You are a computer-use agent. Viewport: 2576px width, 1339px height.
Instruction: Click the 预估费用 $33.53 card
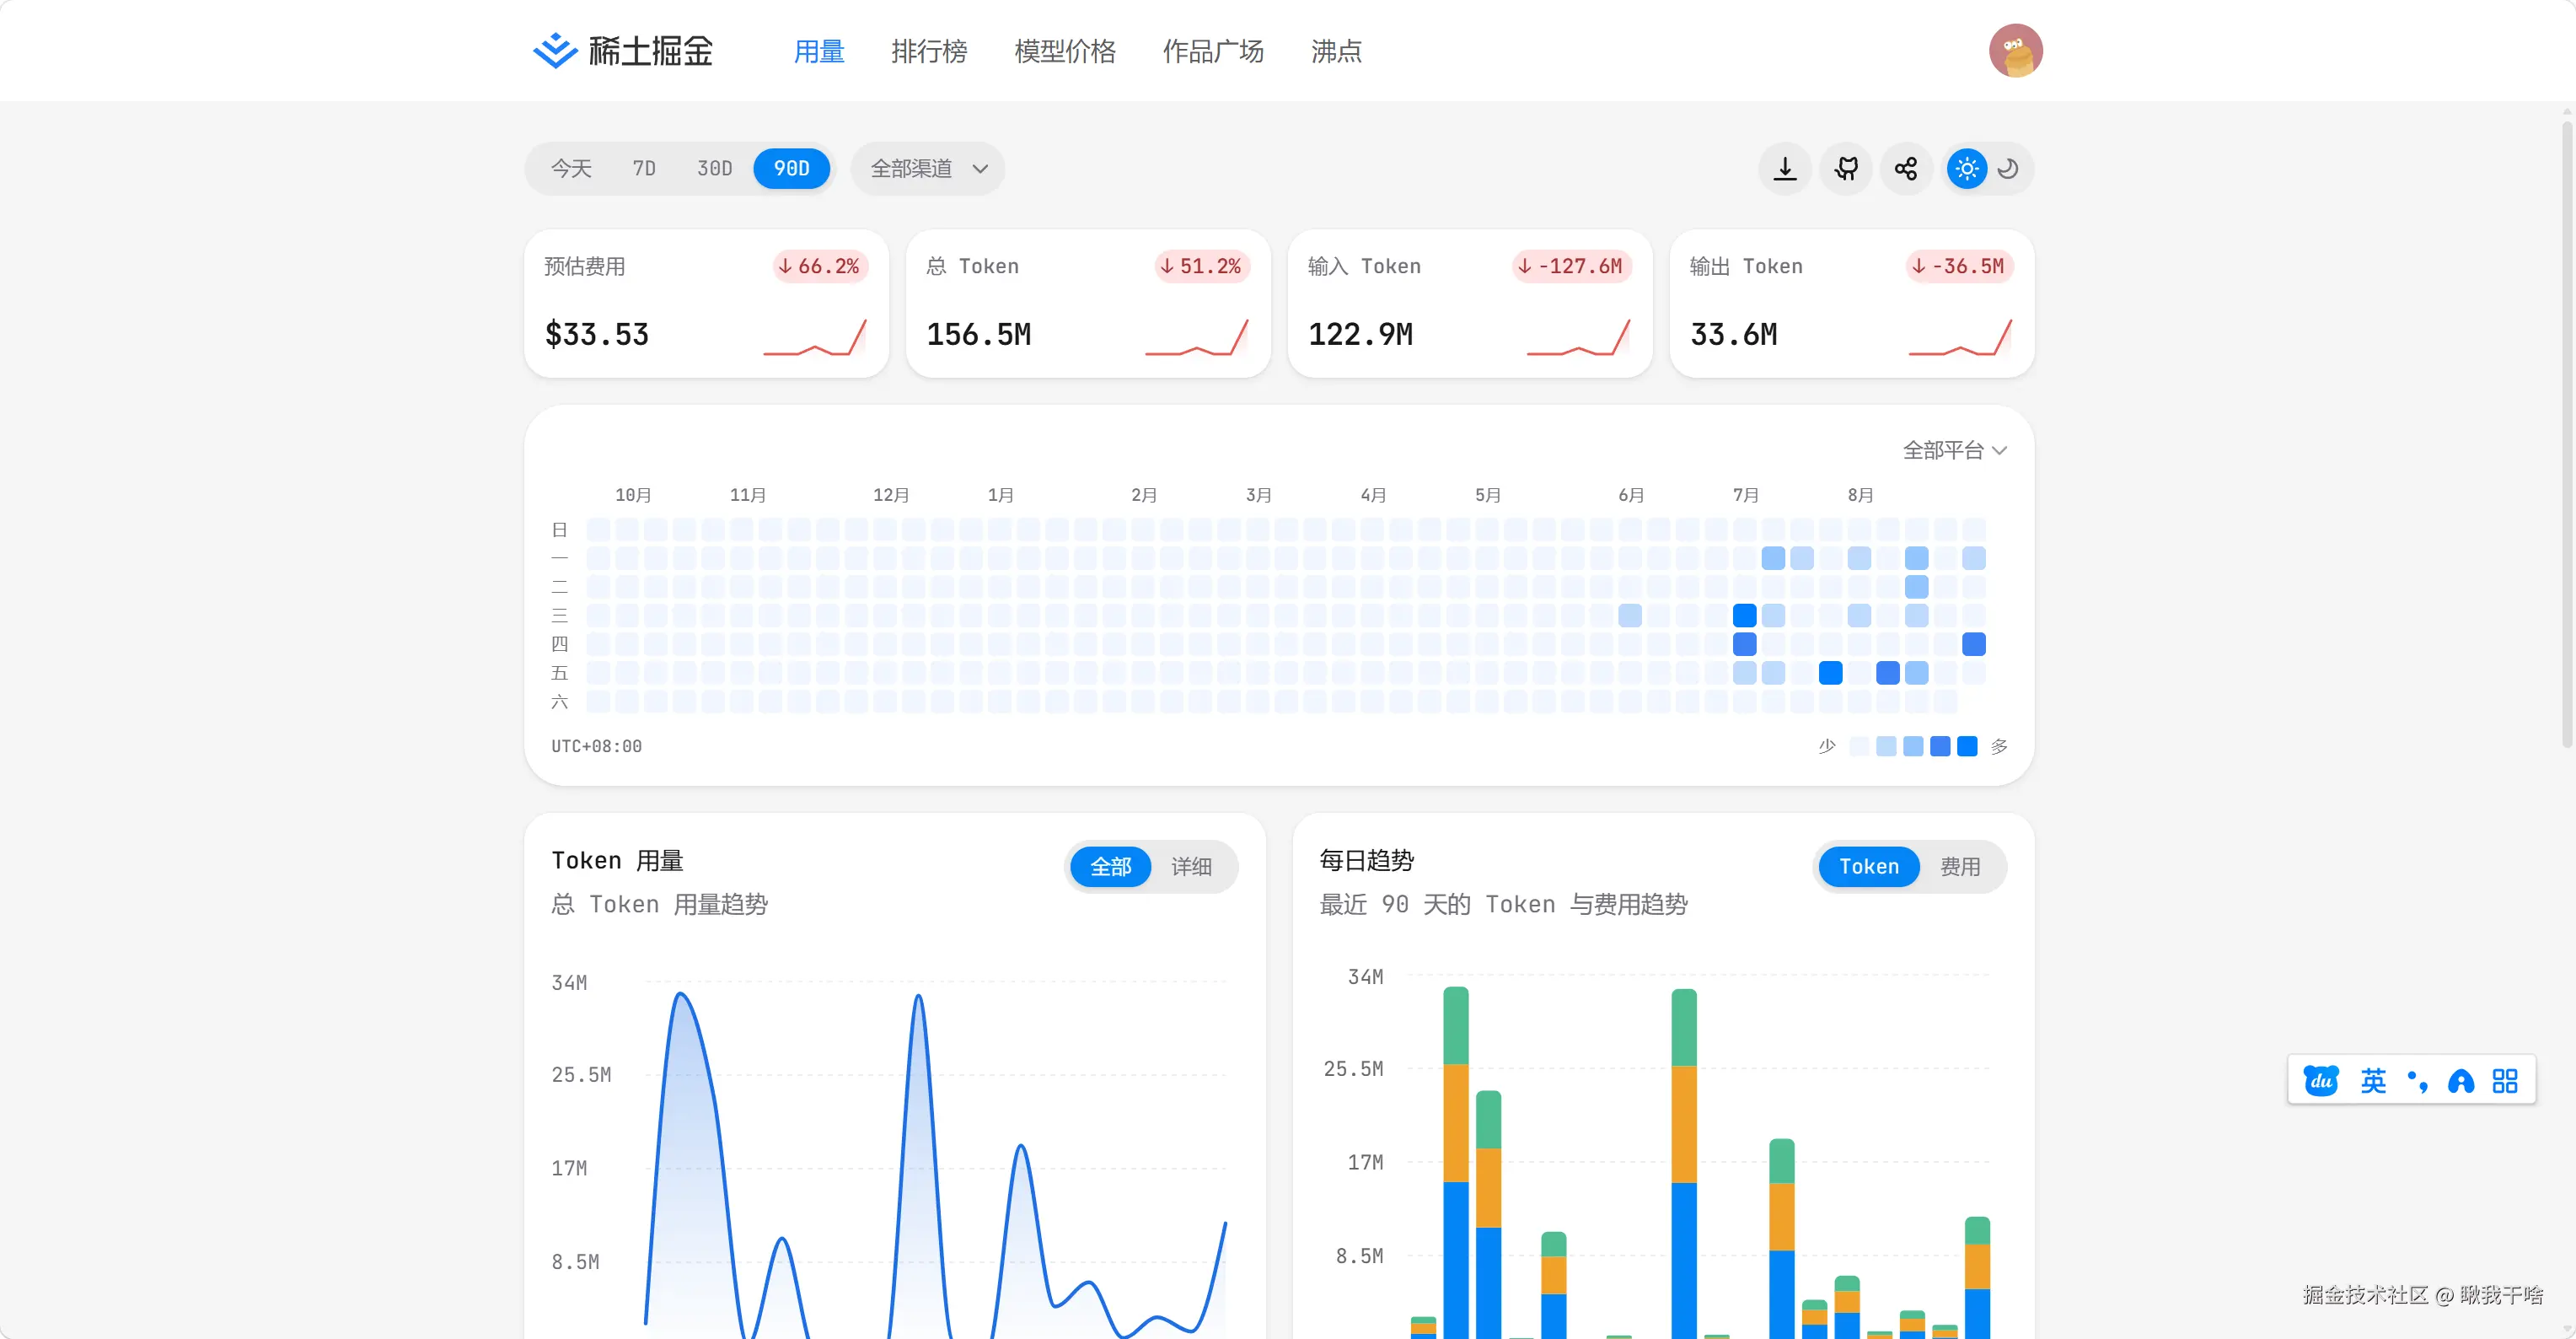pyautogui.click(x=706, y=303)
